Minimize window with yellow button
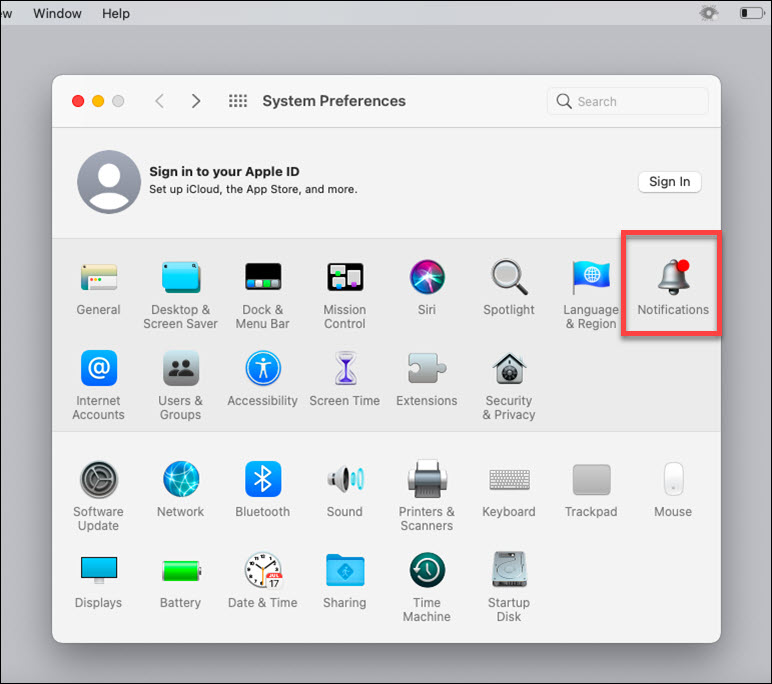Viewport: 772px width, 684px height. [x=98, y=101]
